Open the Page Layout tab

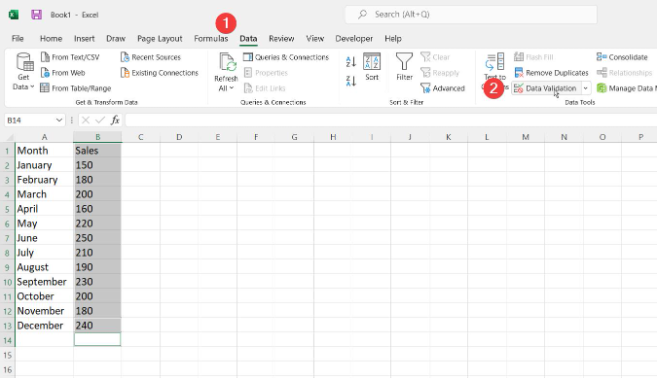(160, 39)
